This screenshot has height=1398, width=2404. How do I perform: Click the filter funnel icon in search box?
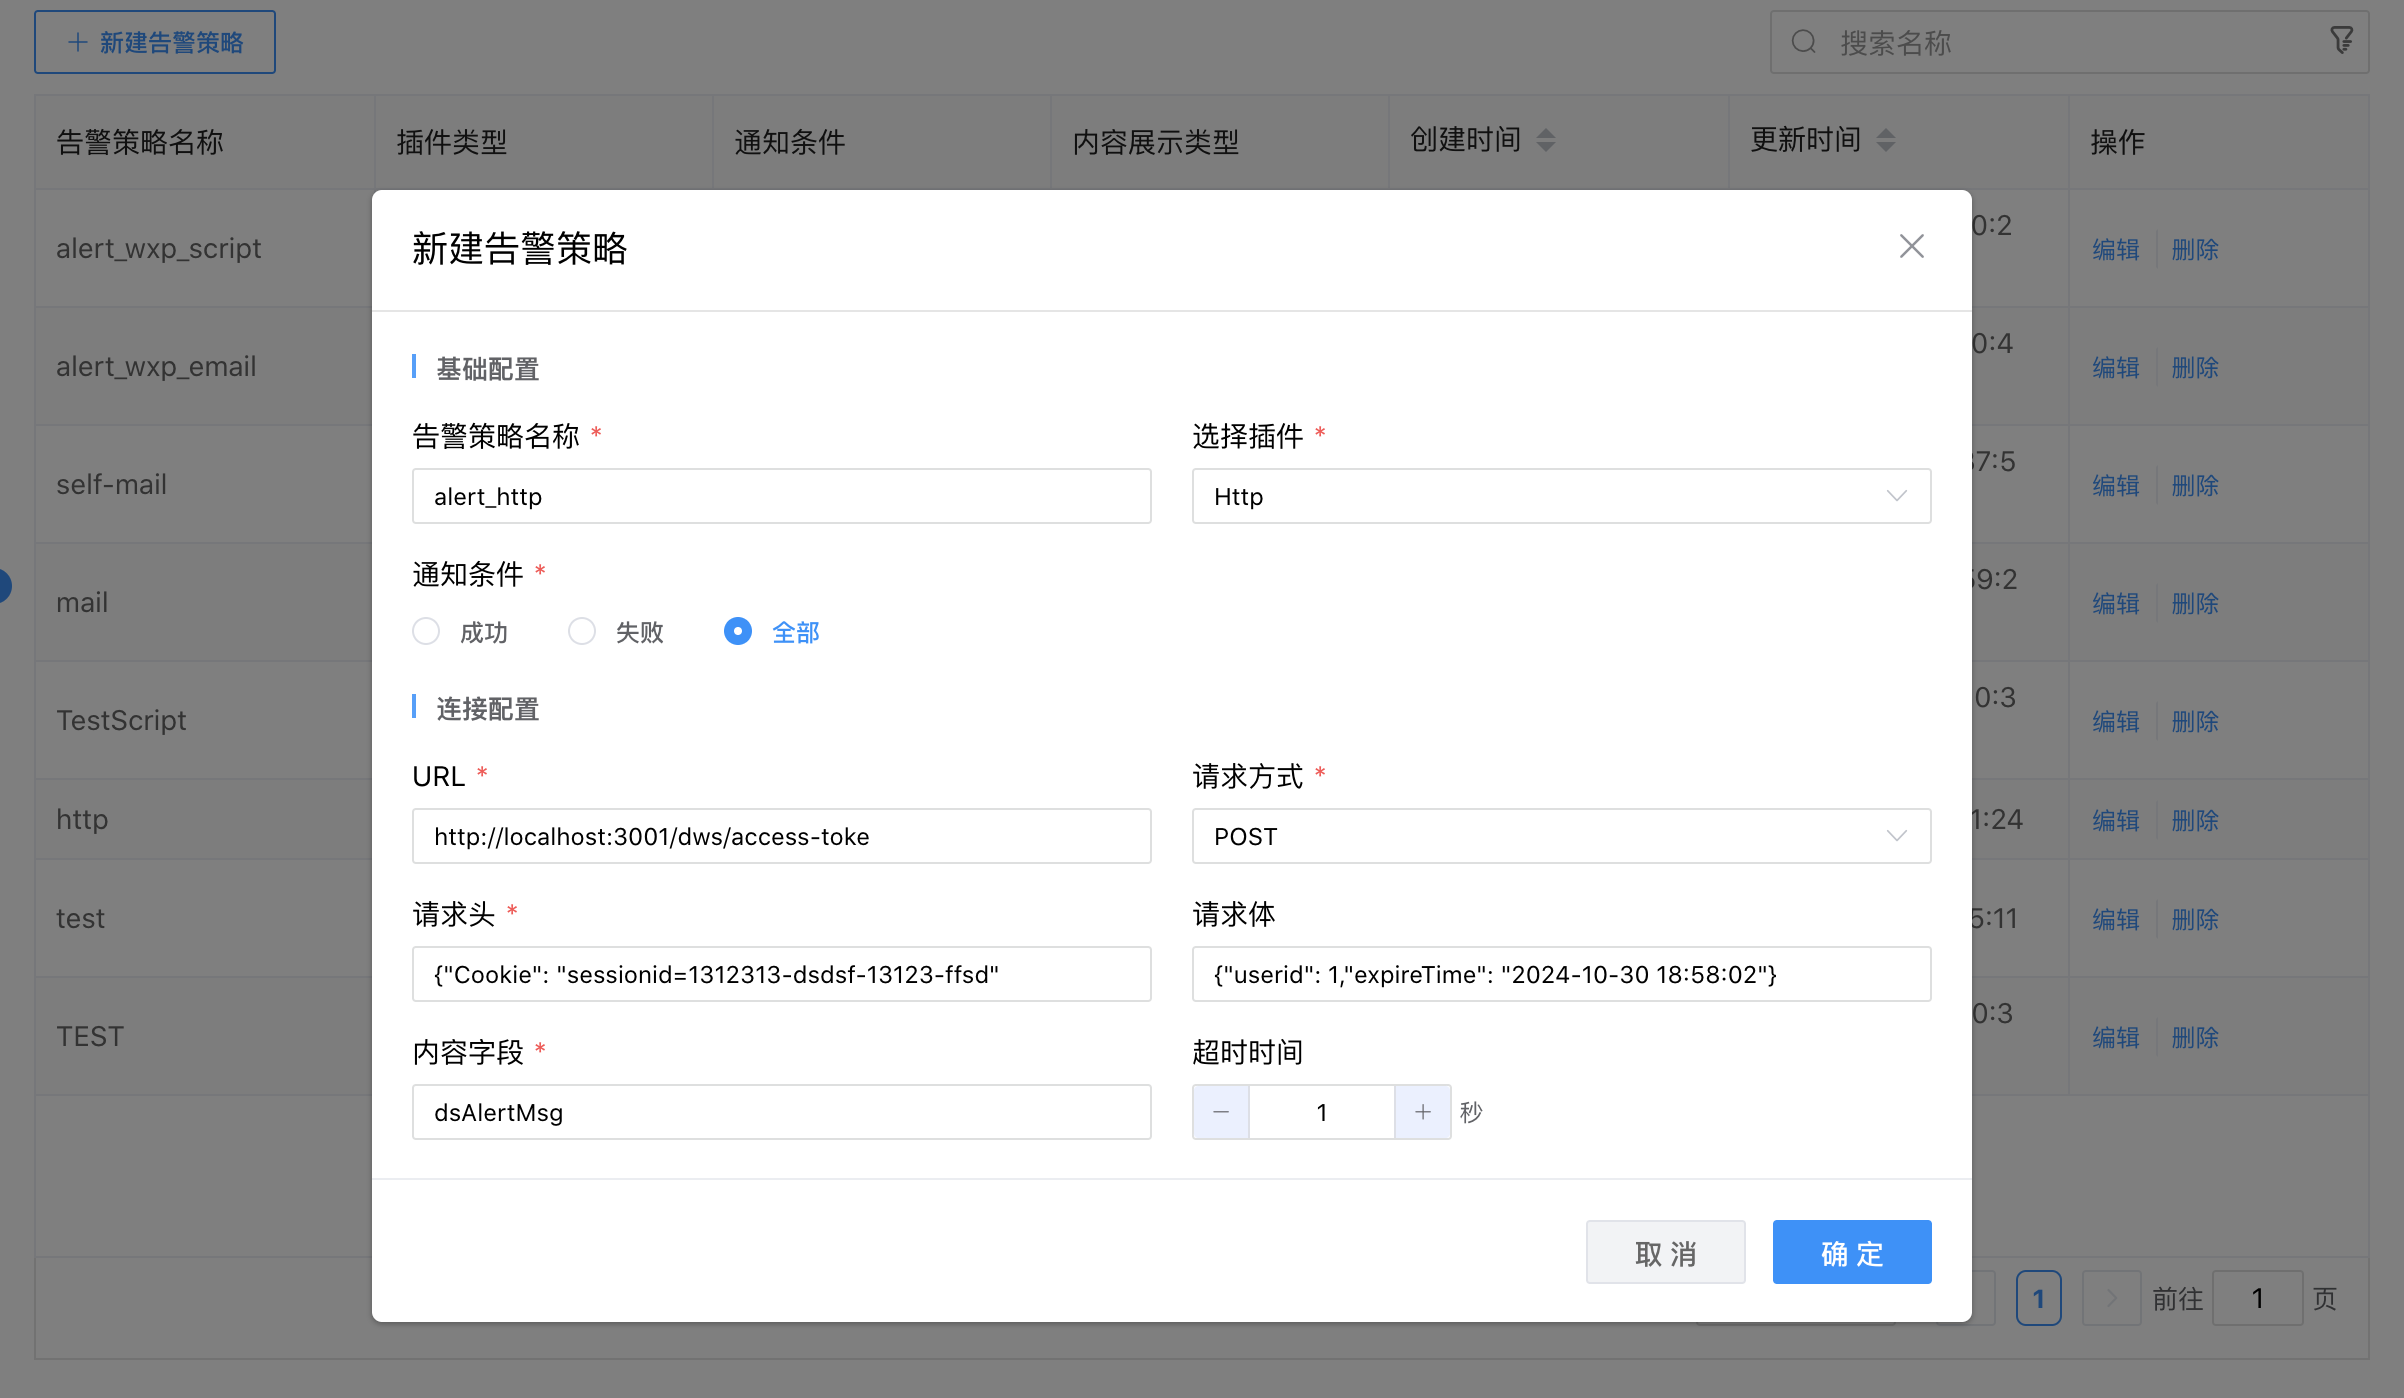coord(2341,41)
